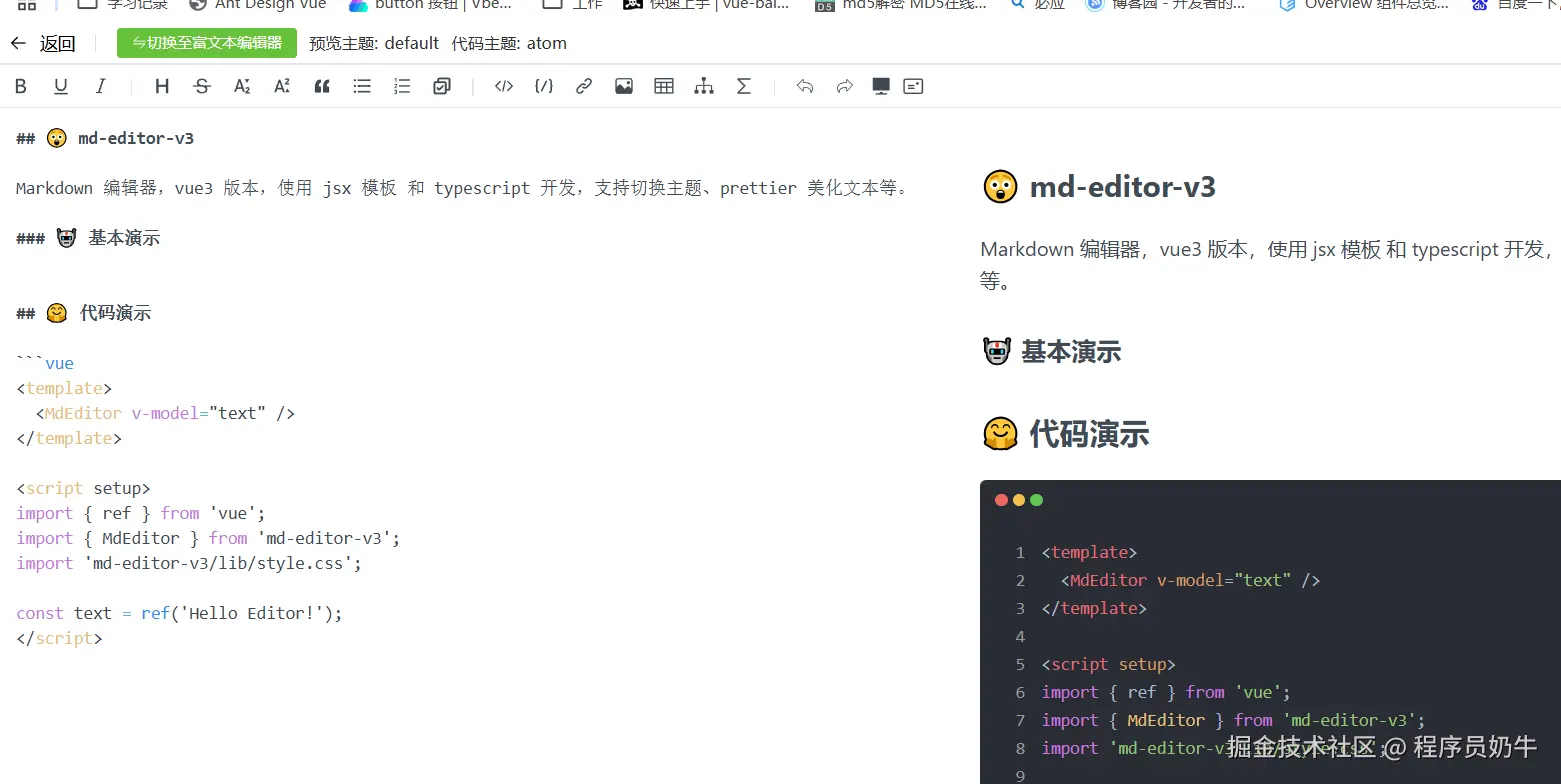
Task: Click the 切换至富文本编辑器 green button
Action: 206,43
